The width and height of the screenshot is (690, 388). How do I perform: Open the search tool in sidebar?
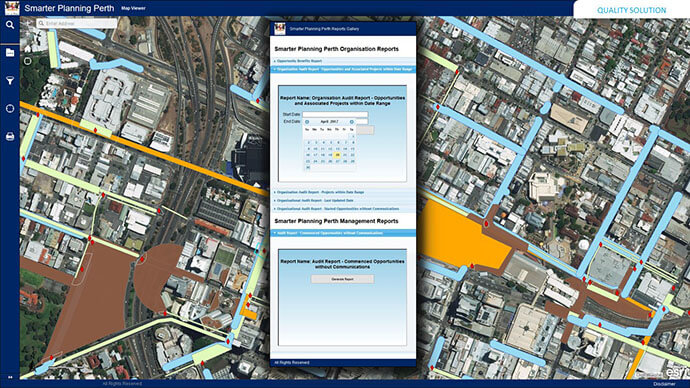(x=10, y=25)
